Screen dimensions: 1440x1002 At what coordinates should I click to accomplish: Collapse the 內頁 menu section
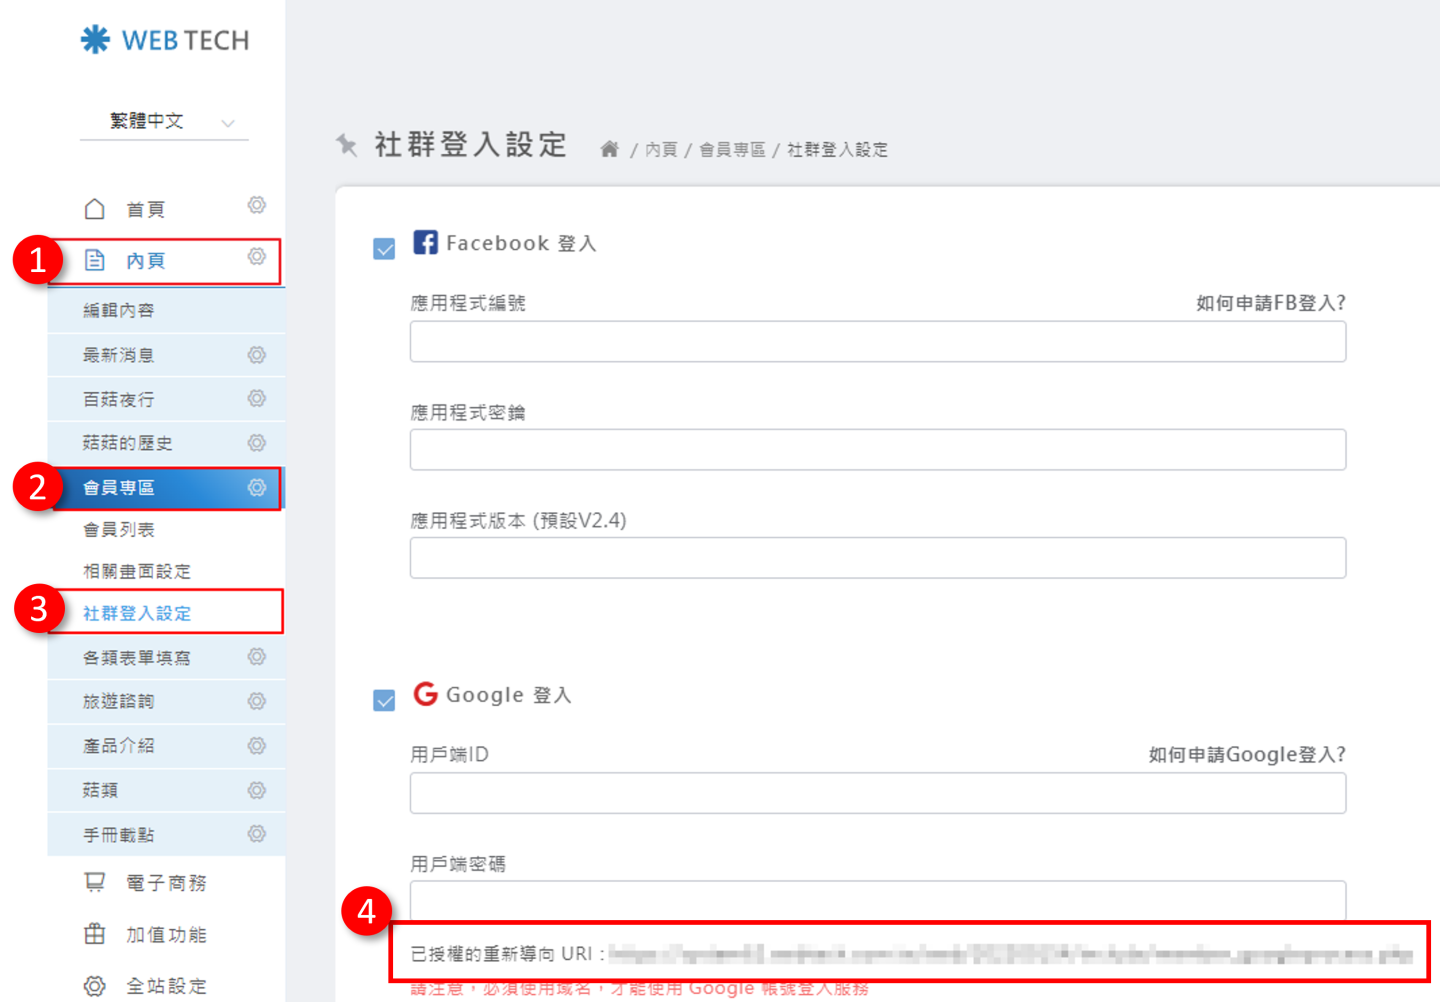(x=146, y=261)
